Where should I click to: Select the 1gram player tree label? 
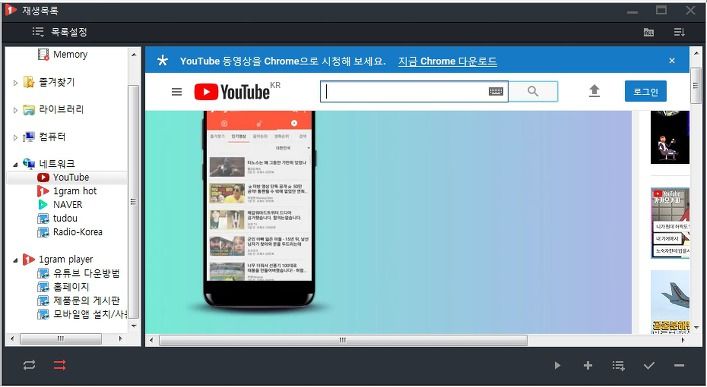click(66, 259)
